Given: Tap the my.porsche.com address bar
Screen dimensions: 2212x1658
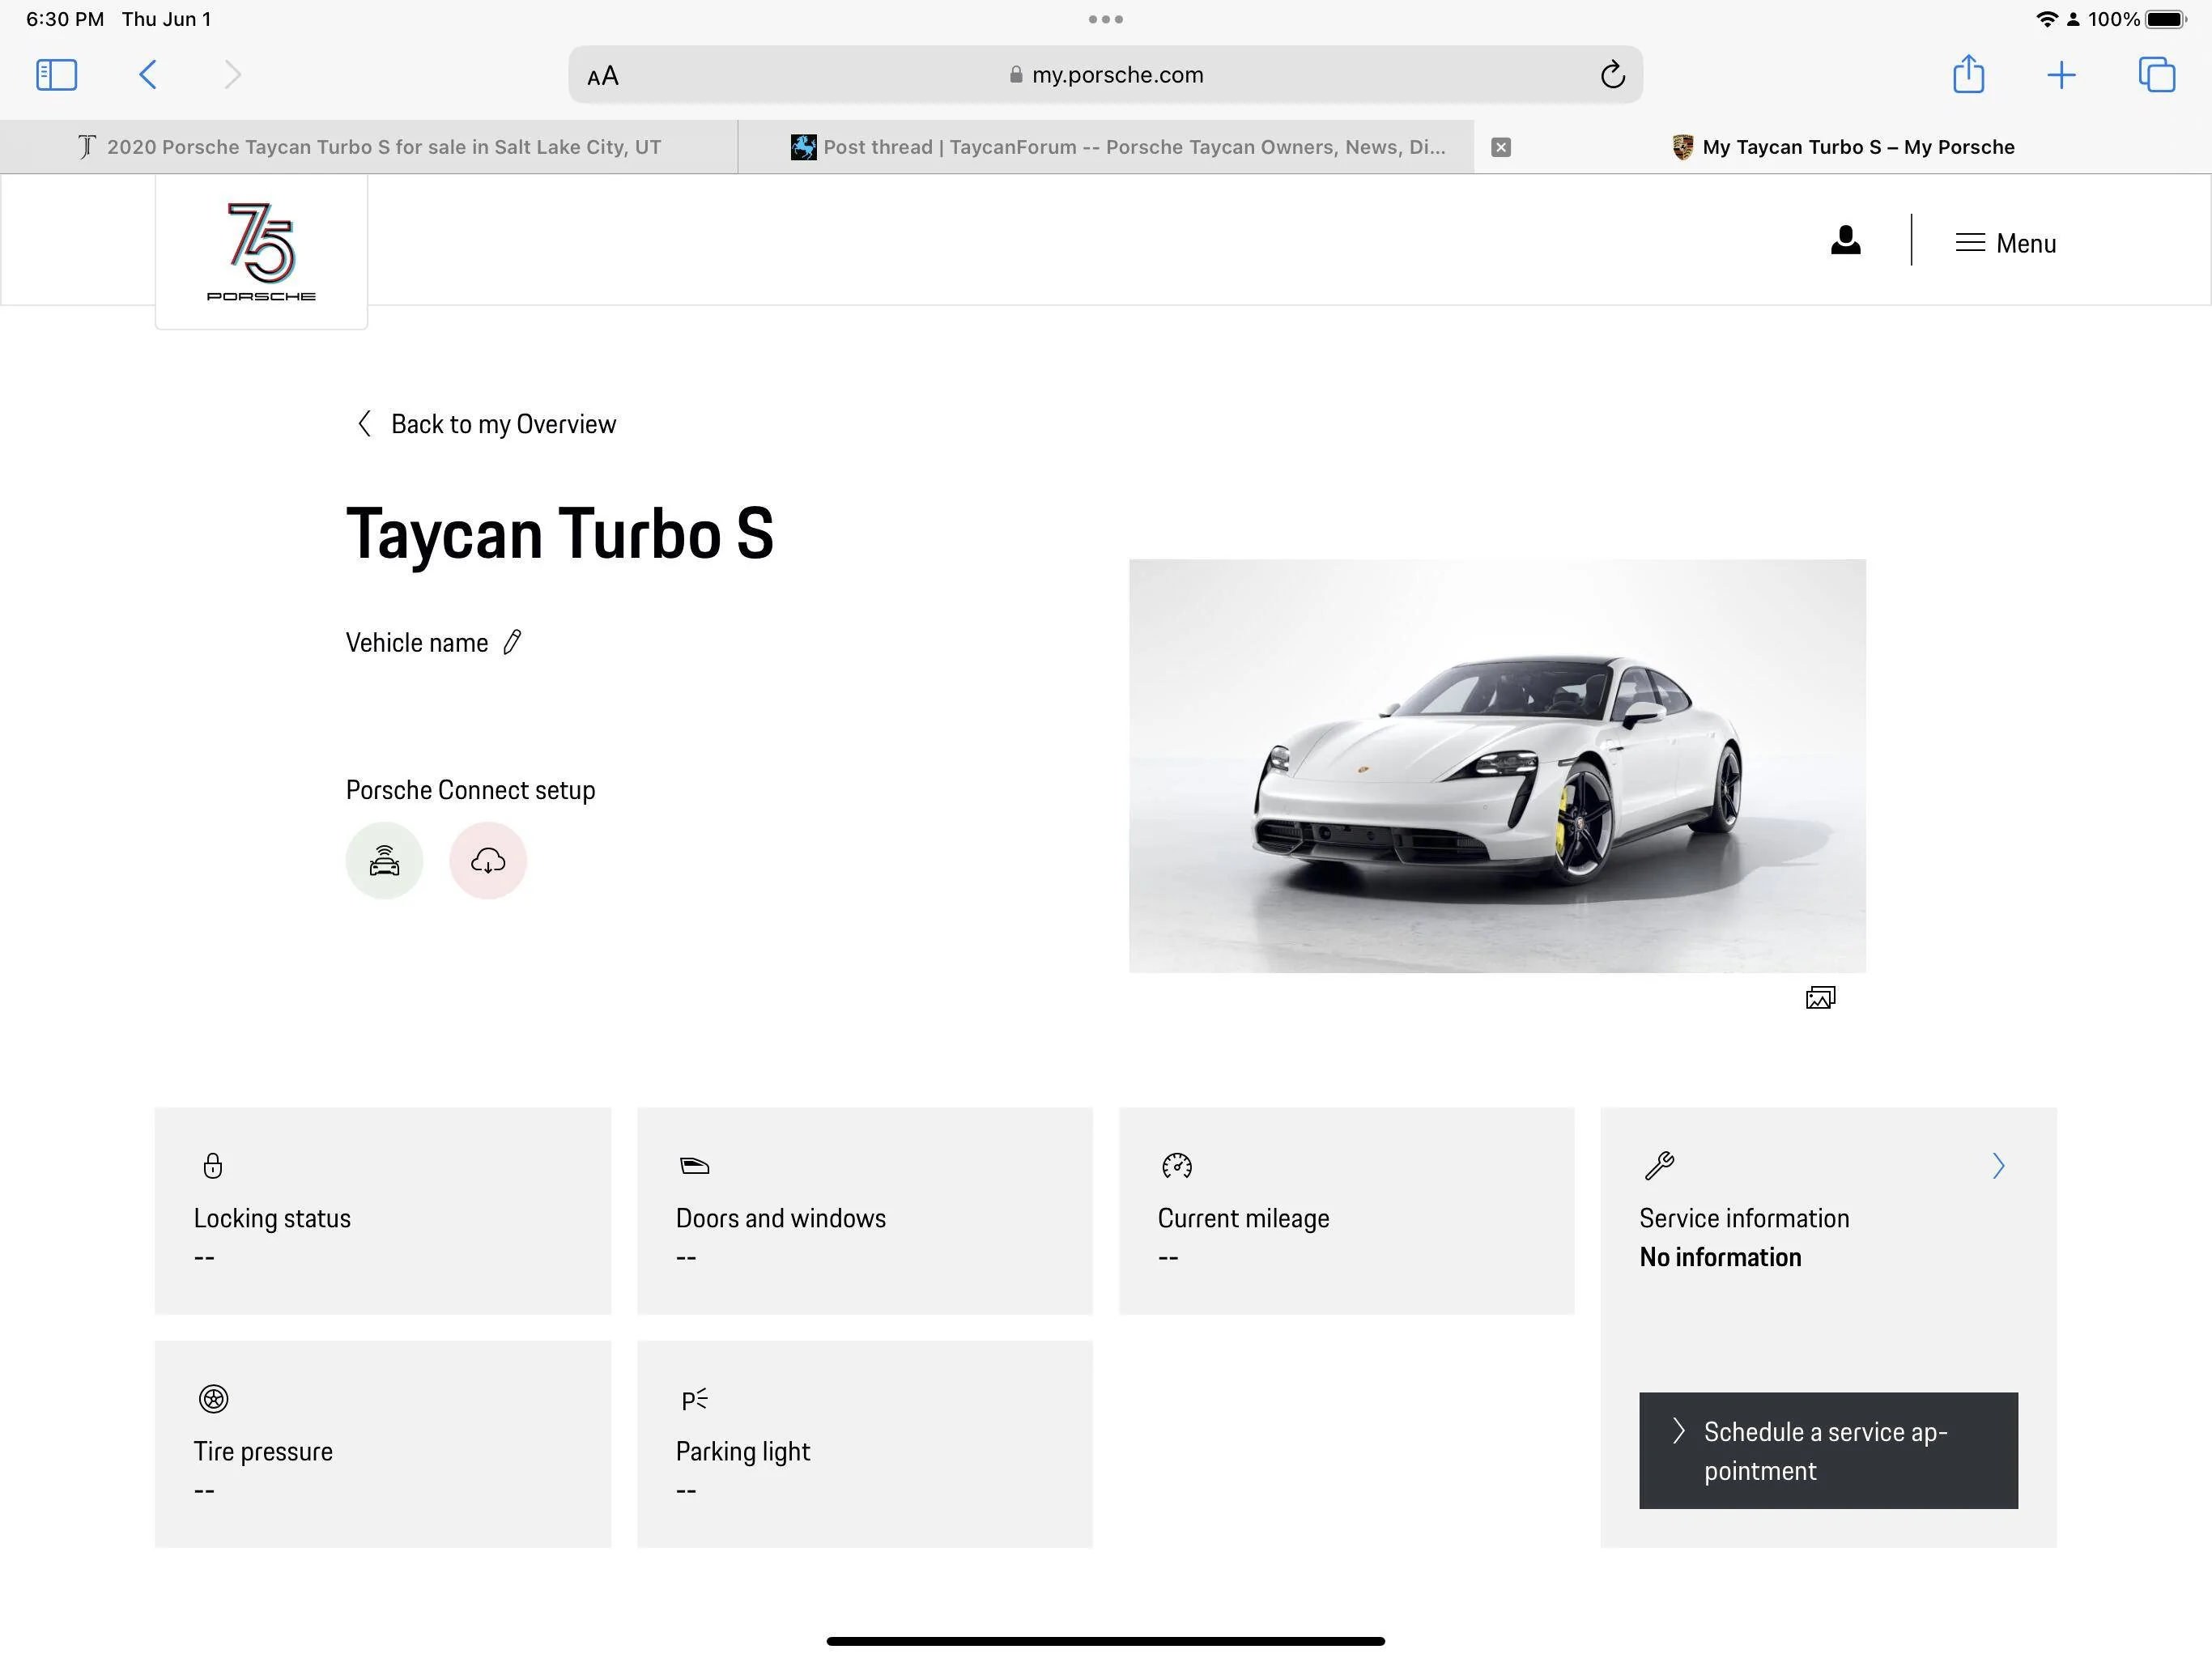Looking at the screenshot, I should click(1105, 75).
